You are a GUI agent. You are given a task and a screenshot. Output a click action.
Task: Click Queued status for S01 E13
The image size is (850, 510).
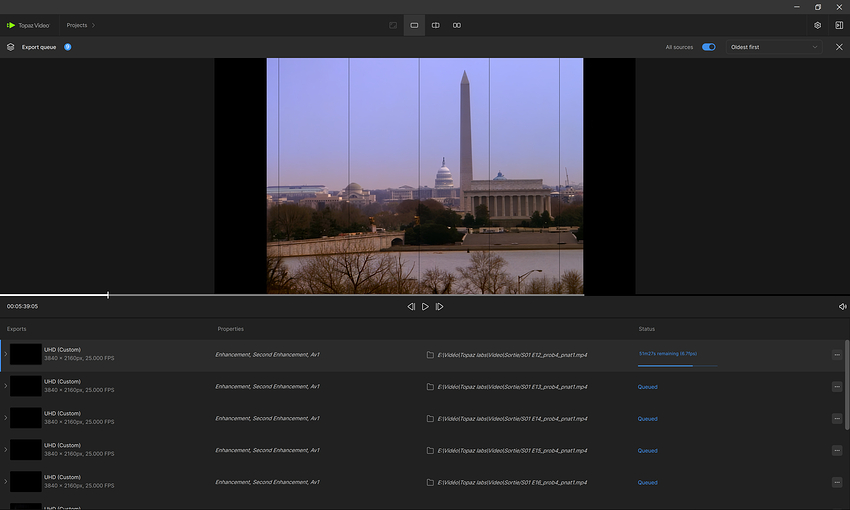click(x=647, y=387)
